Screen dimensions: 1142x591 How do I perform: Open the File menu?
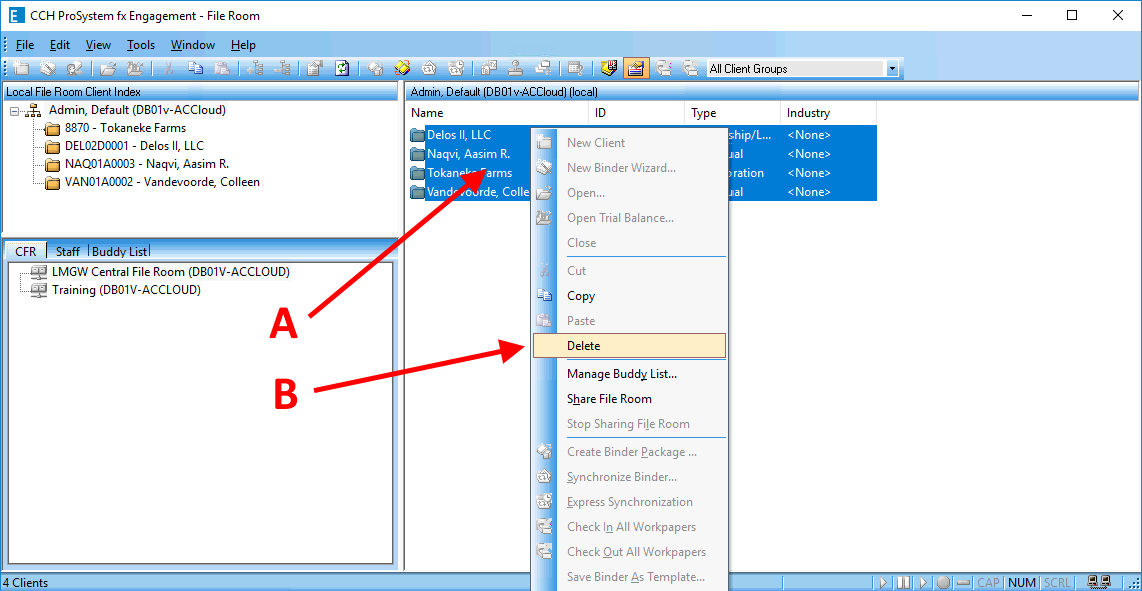(x=25, y=45)
